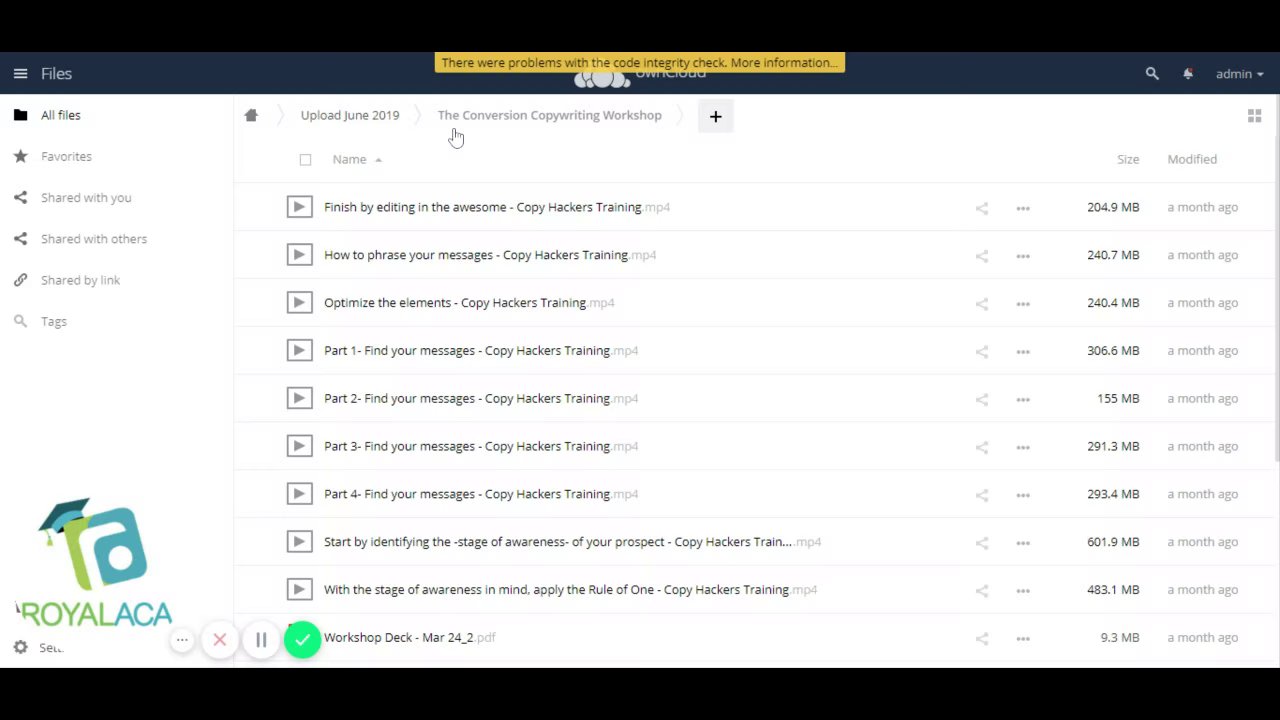Image resolution: width=1280 pixels, height=720 pixels.
Task: Click integrity check More information notice
Action: click(640, 62)
